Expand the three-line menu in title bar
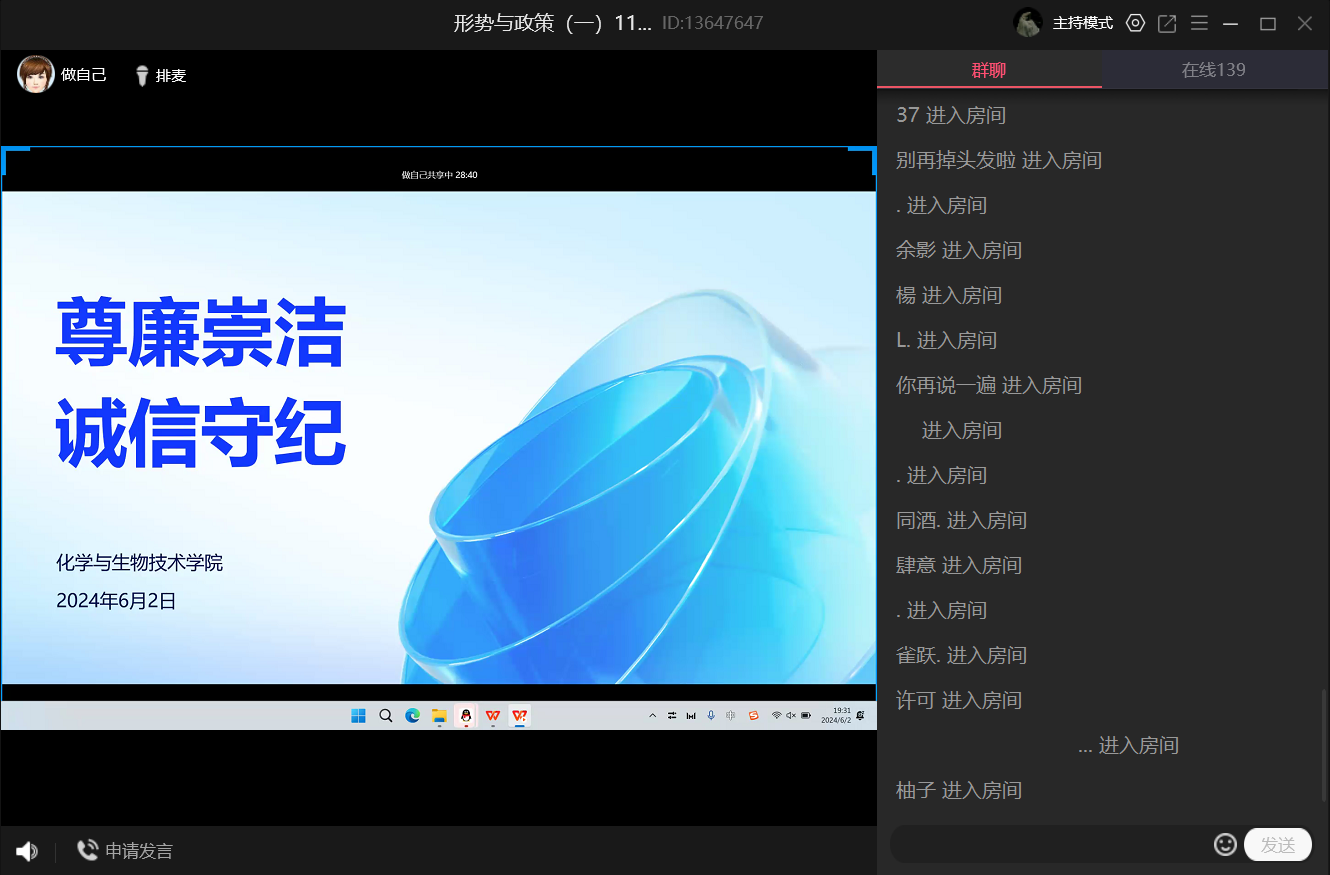The width and height of the screenshot is (1330, 875). click(x=1199, y=23)
